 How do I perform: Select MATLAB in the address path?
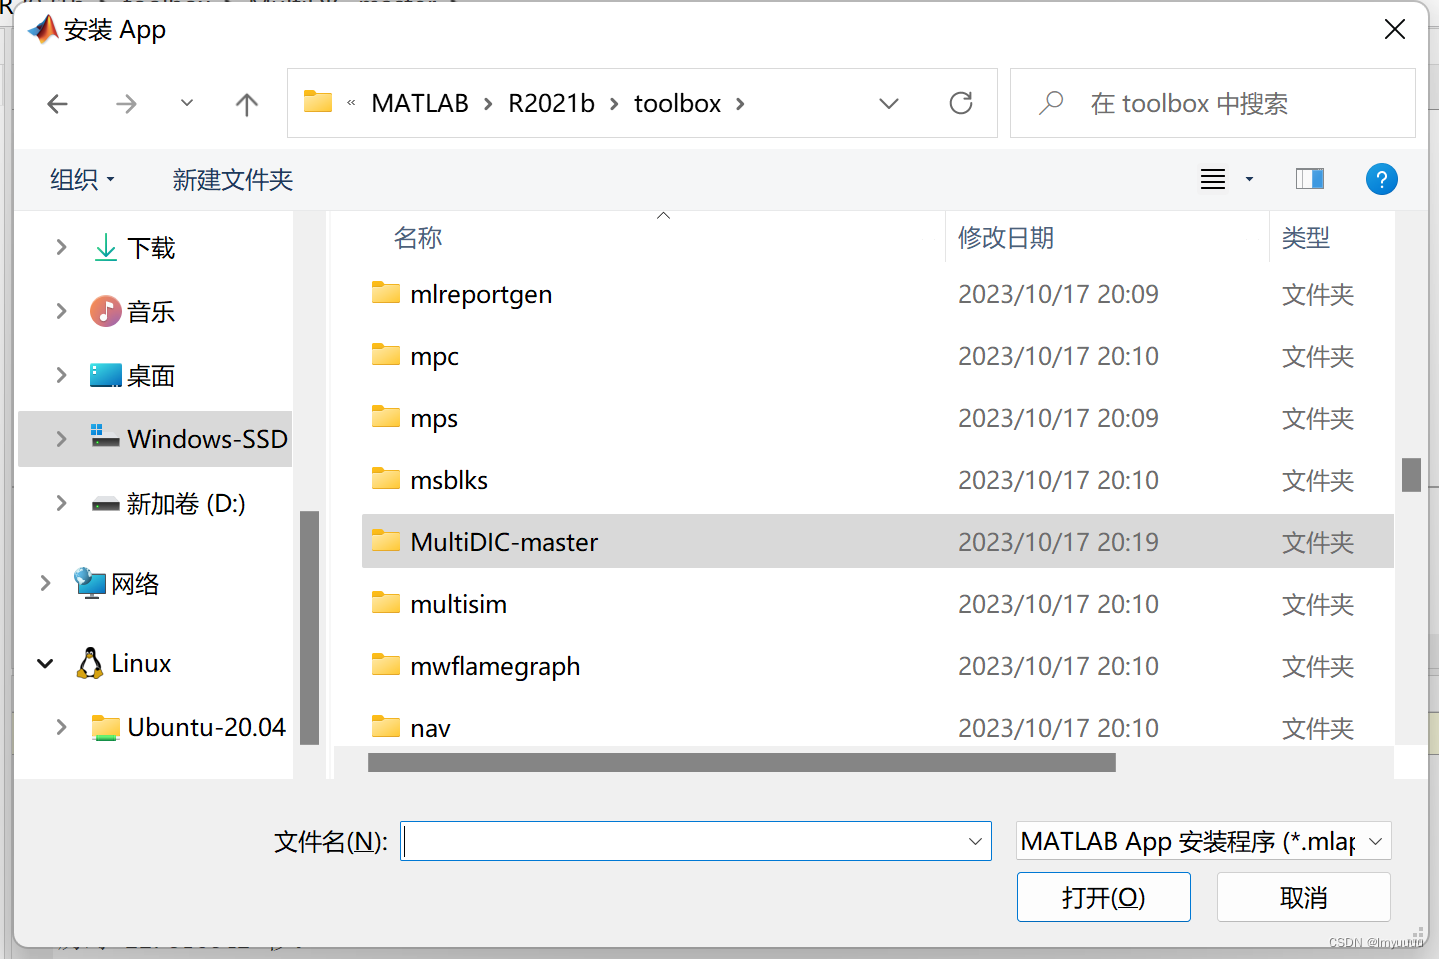(420, 104)
